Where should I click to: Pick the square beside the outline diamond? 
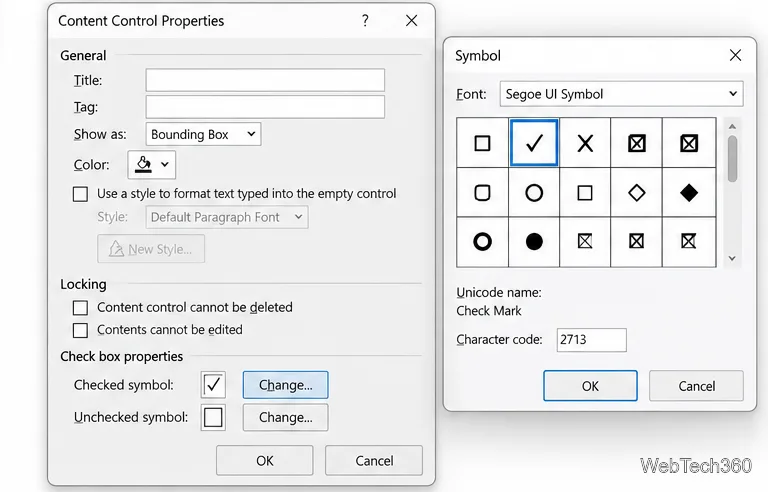pyautogui.click(x=585, y=193)
